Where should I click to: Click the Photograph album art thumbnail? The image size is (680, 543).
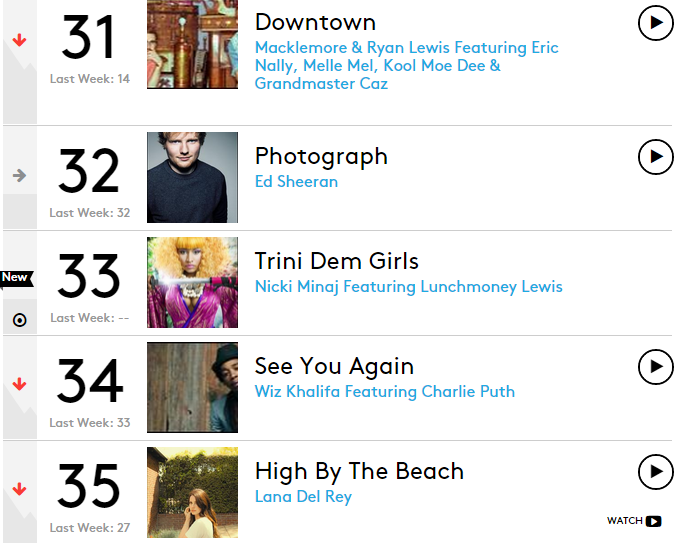(192, 177)
